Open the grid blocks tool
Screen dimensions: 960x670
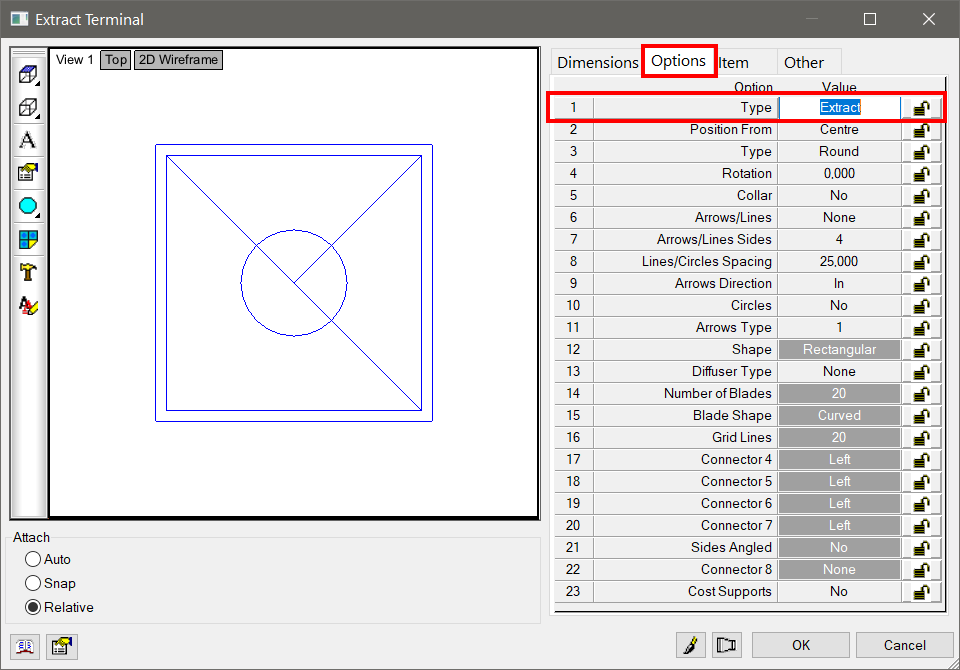pyautogui.click(x=27, y=239)
